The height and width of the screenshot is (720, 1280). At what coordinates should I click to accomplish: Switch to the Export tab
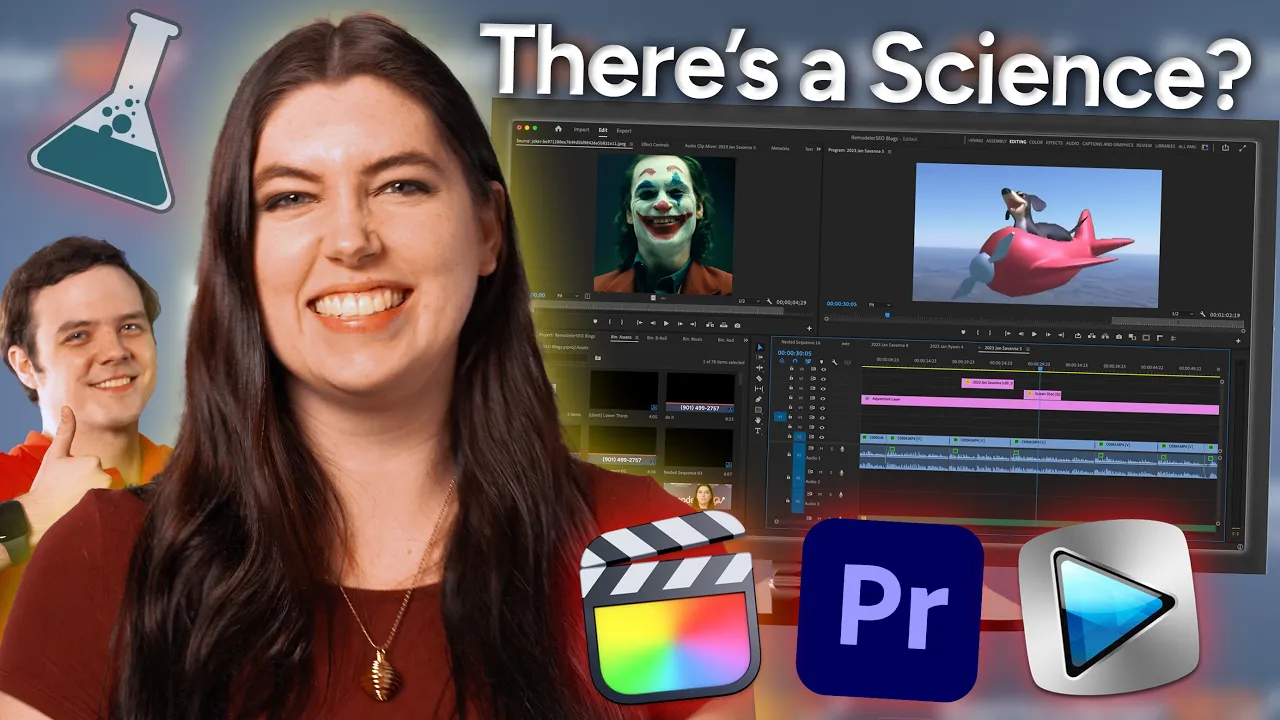(624, 131)
